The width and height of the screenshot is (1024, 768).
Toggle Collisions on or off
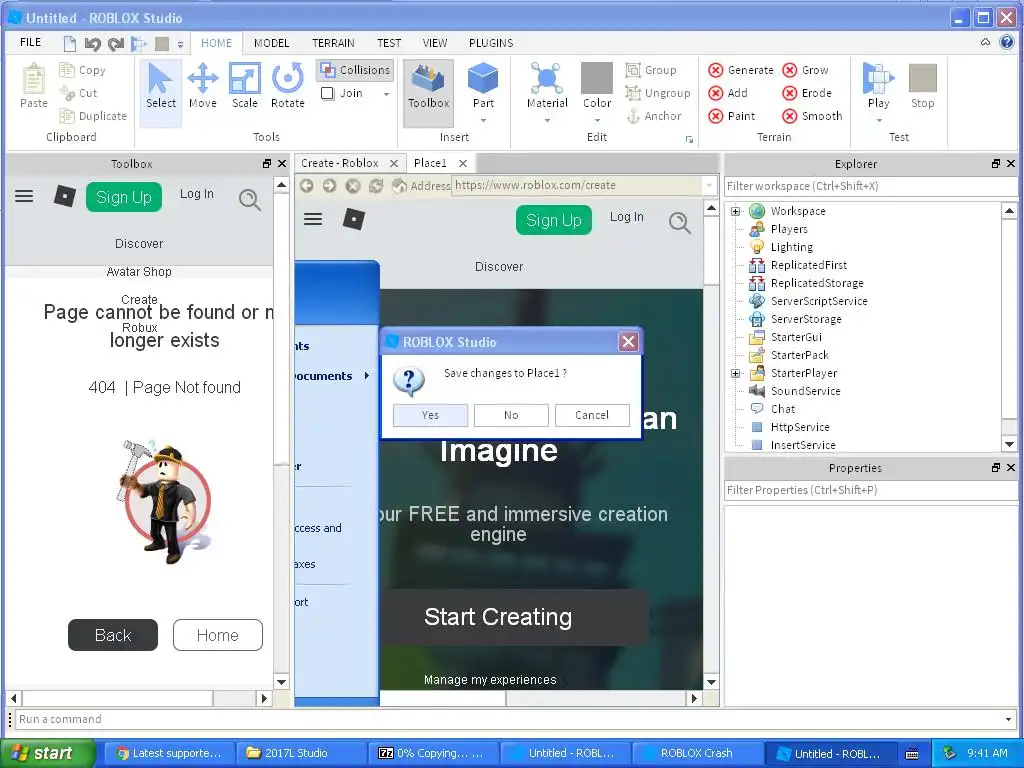click(355, 70)
